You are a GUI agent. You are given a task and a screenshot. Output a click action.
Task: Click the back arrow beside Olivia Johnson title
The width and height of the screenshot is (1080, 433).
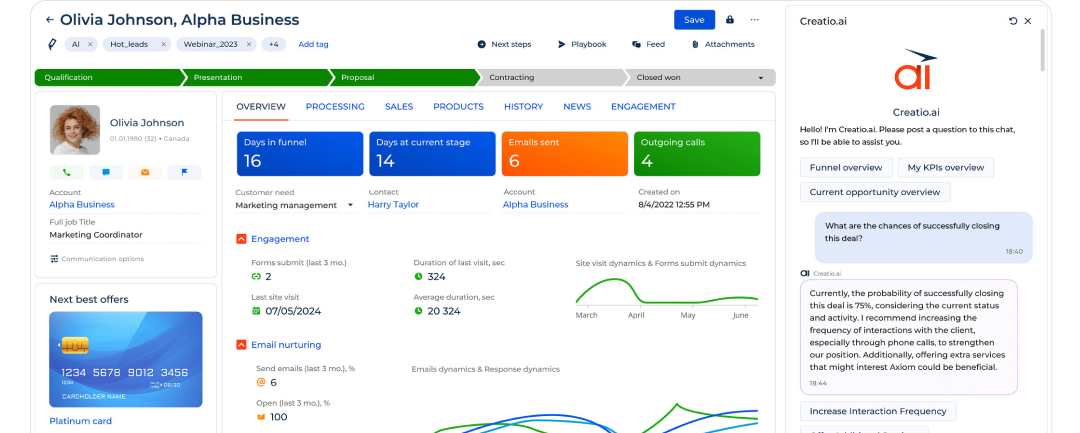(x=50, y=20)
